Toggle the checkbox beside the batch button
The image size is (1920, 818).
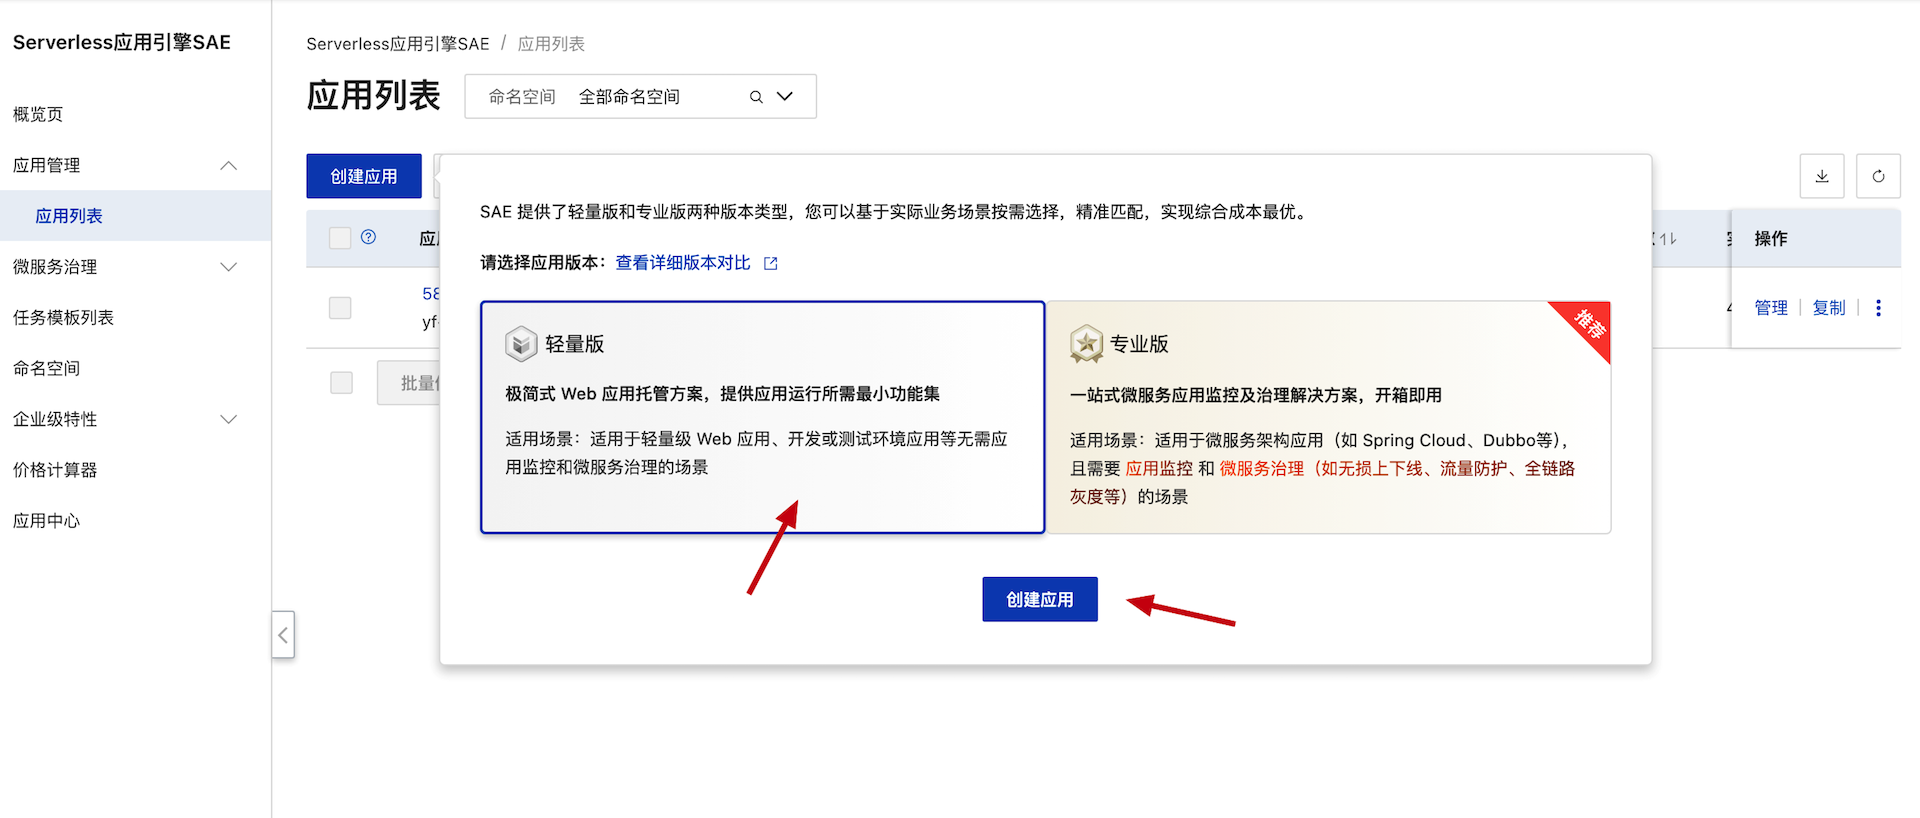point(341,383)
